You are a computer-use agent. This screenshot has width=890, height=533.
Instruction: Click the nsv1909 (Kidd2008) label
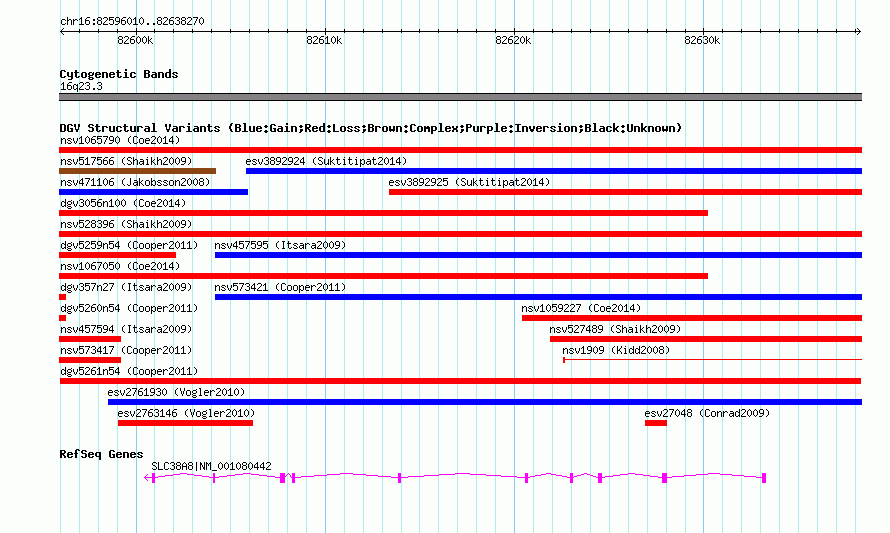(616, 350)
